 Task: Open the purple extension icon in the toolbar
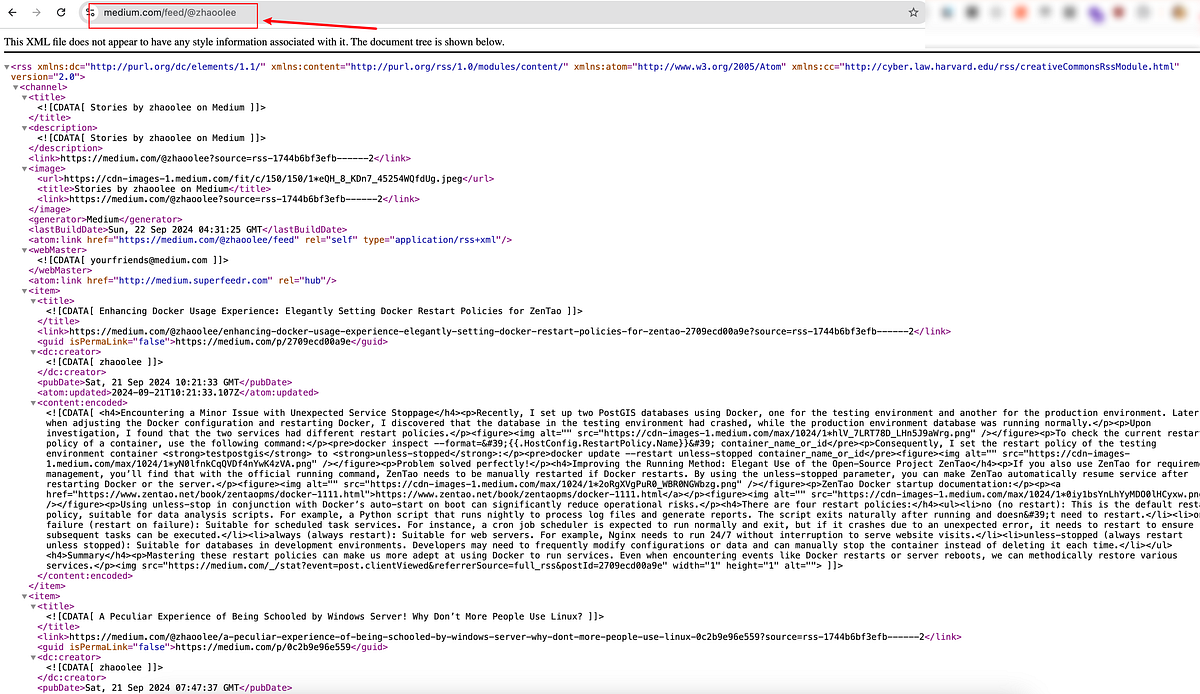tap(1096, 11)
